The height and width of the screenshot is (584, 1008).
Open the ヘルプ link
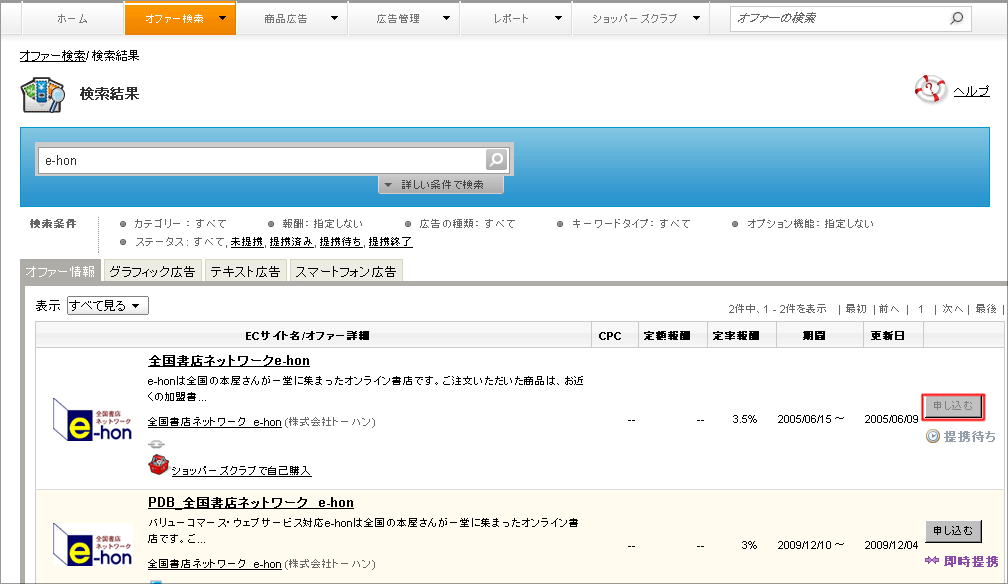coord(971,91)
